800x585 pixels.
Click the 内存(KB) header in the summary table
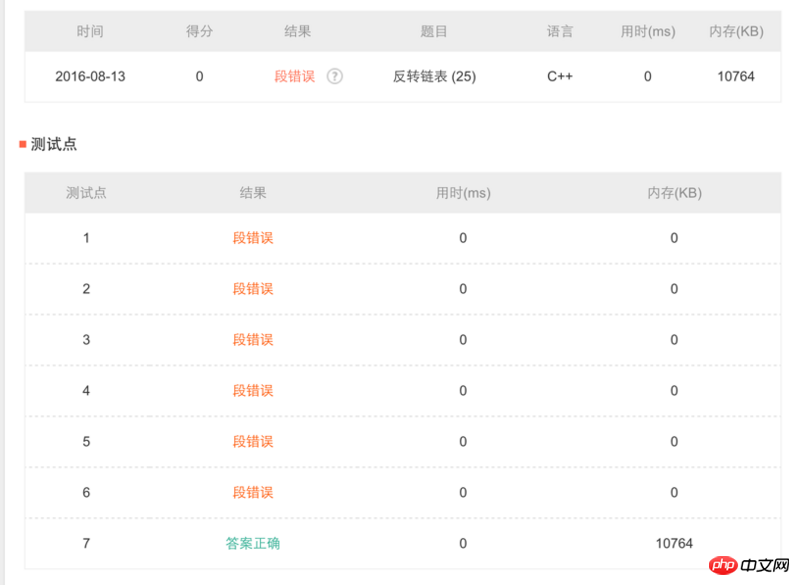click(736, 32)
